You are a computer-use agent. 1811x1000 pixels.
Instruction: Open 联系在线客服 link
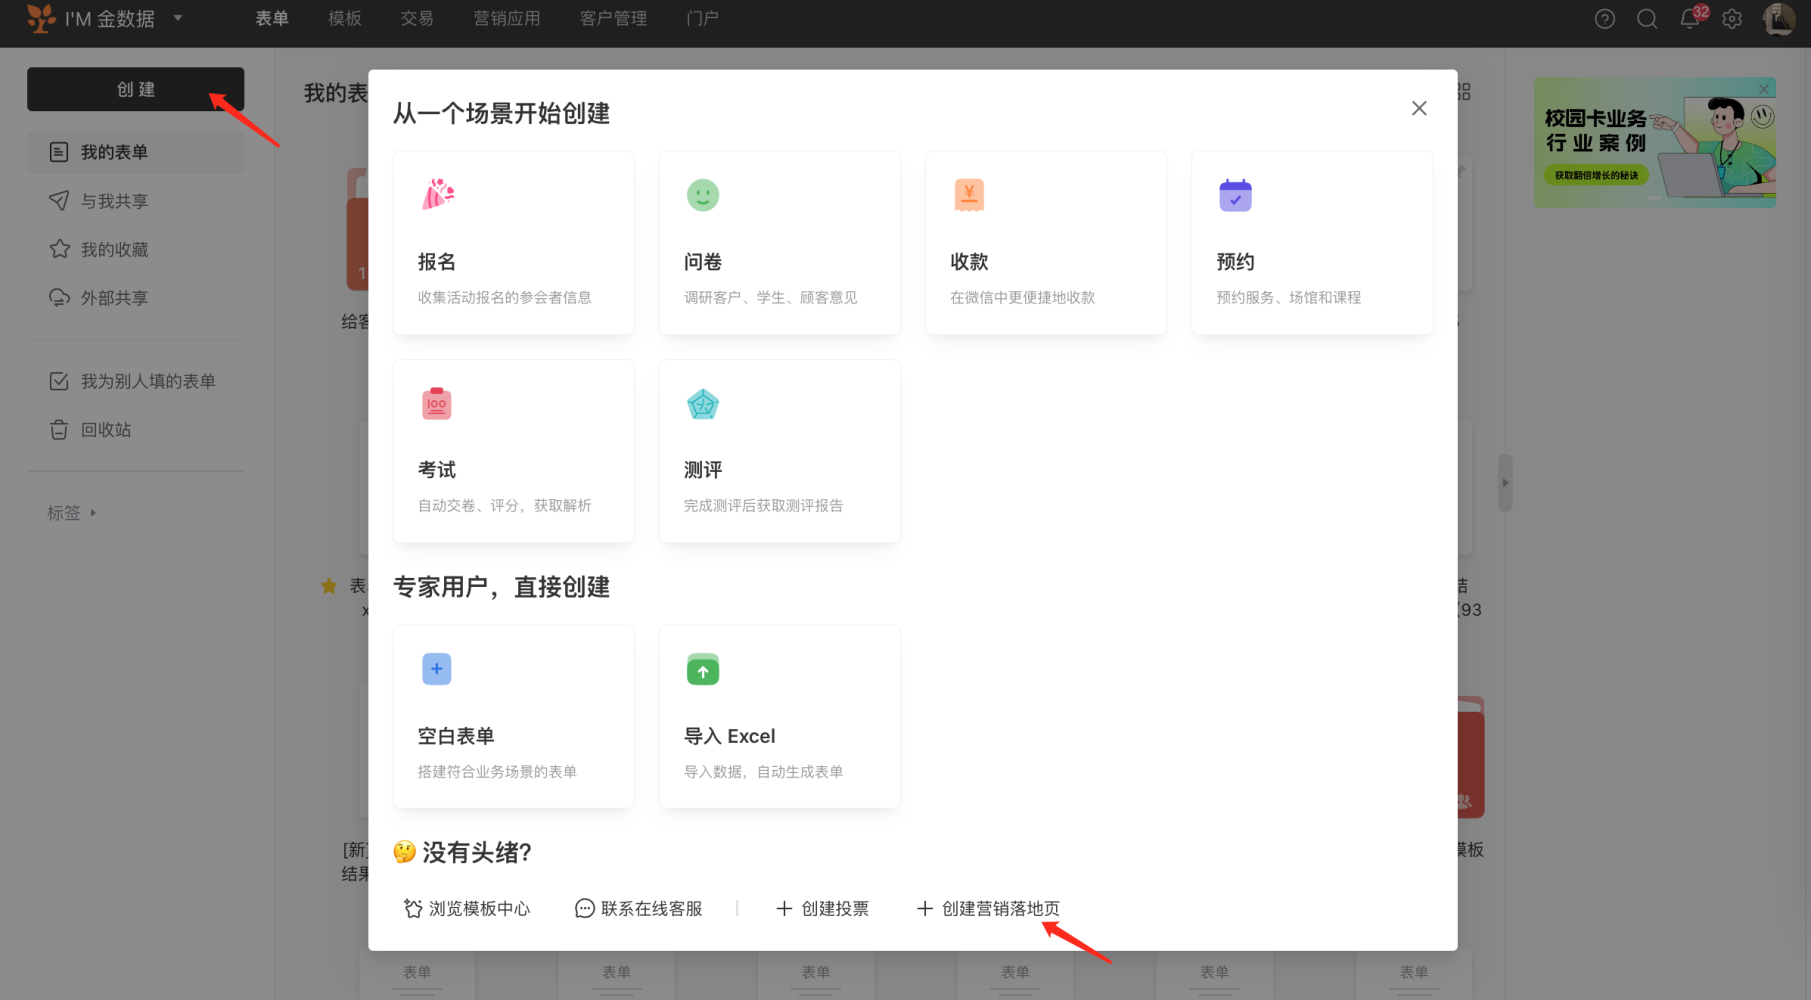pyautogui.click(x=638, y=908)
